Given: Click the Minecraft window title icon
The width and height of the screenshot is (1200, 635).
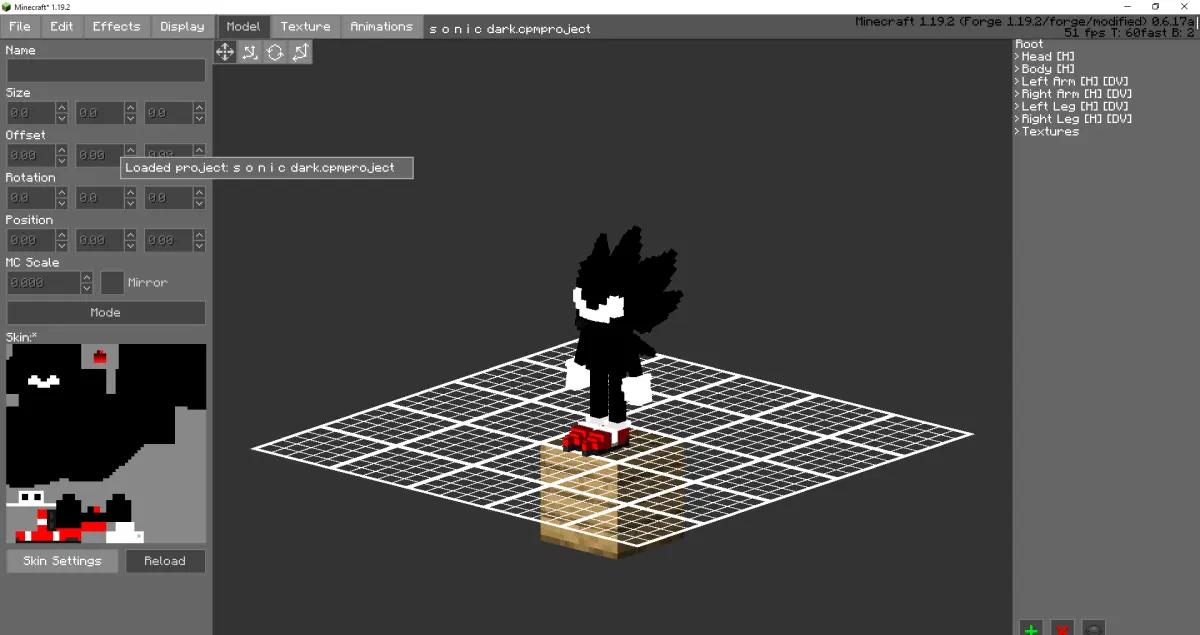Looking at the screenshot, I should pos(8,6).
